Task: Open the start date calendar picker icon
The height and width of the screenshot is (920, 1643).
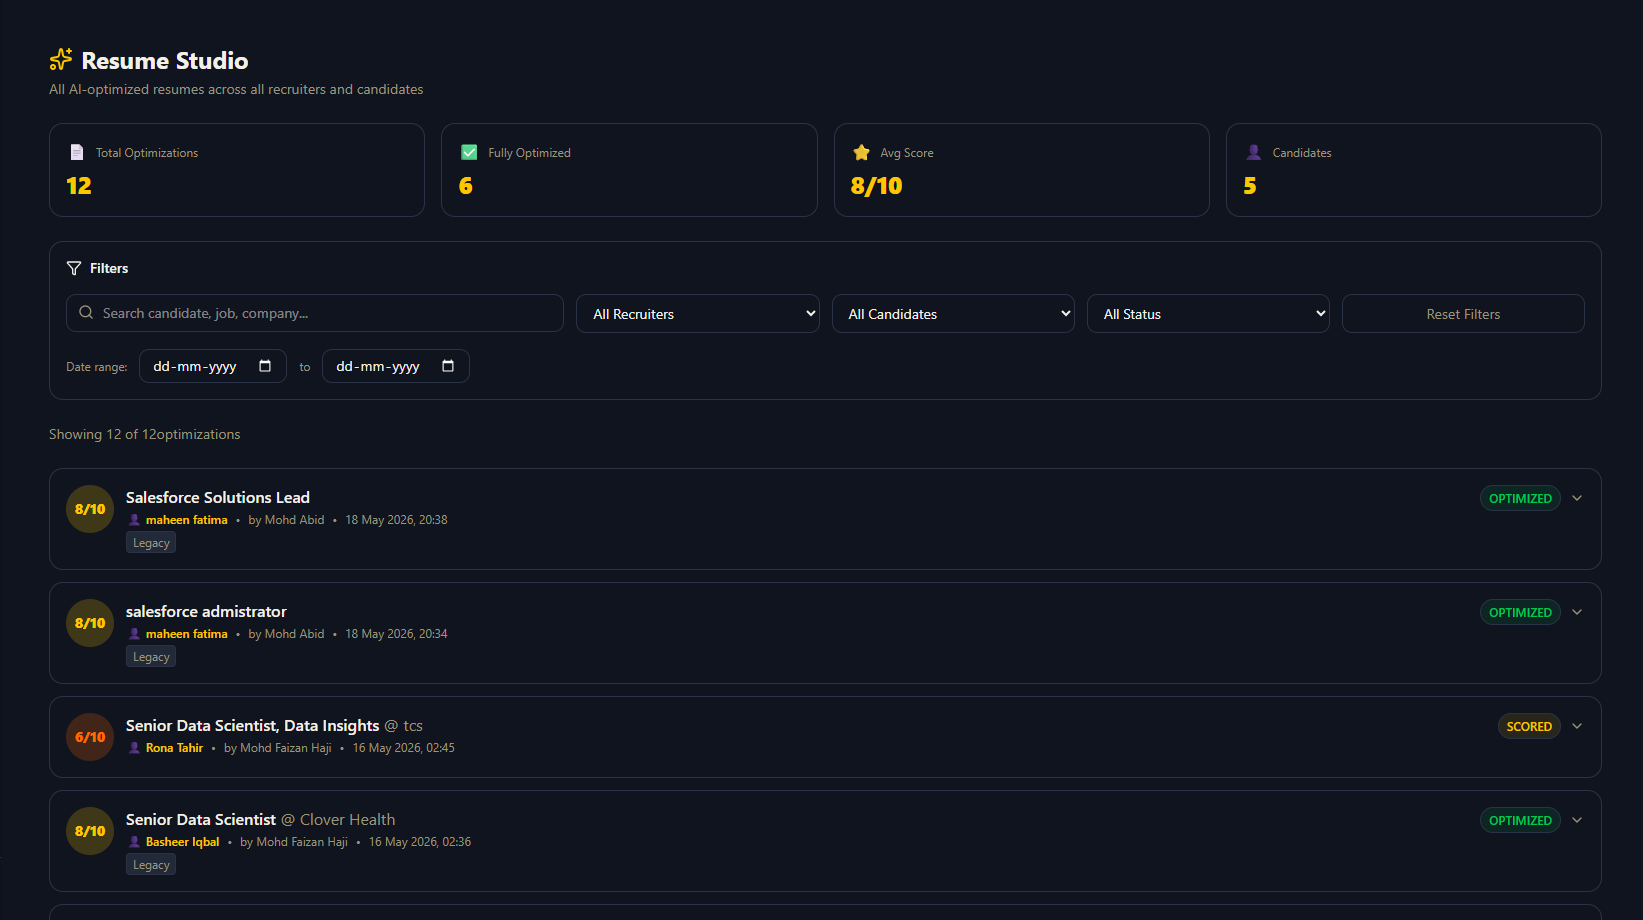Action: click(265, 366)
